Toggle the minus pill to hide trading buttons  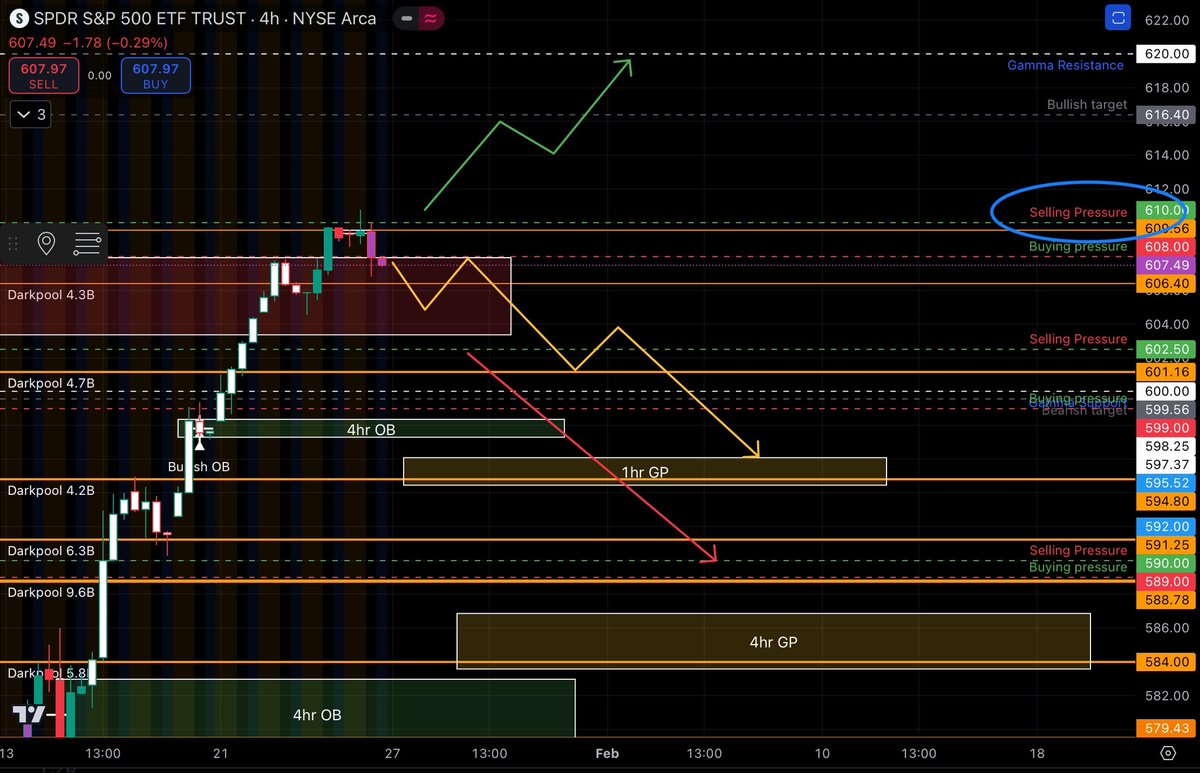click(x=406, y=18)
